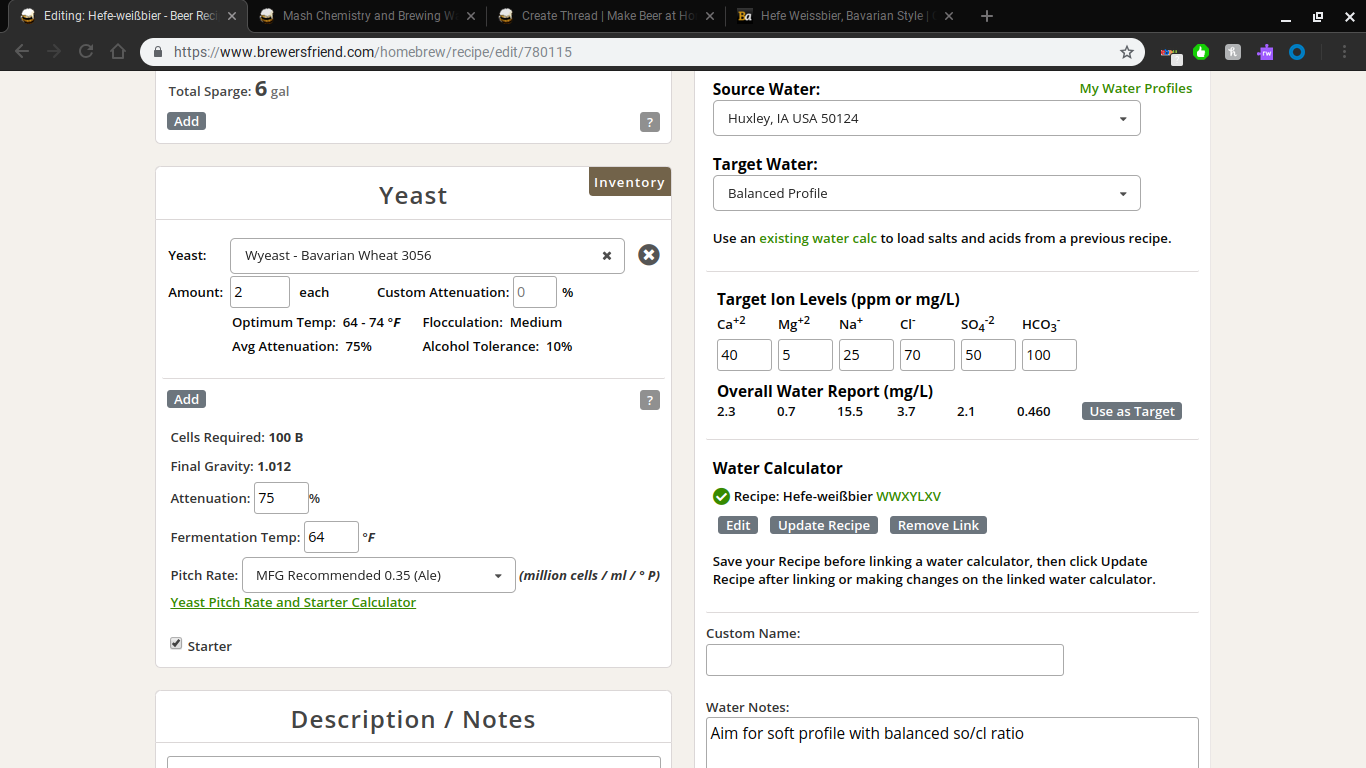Viewport: 1366px width, 768px height.
Task: Expand the Source Water dropdown
Action: click(x=926, y=118)
